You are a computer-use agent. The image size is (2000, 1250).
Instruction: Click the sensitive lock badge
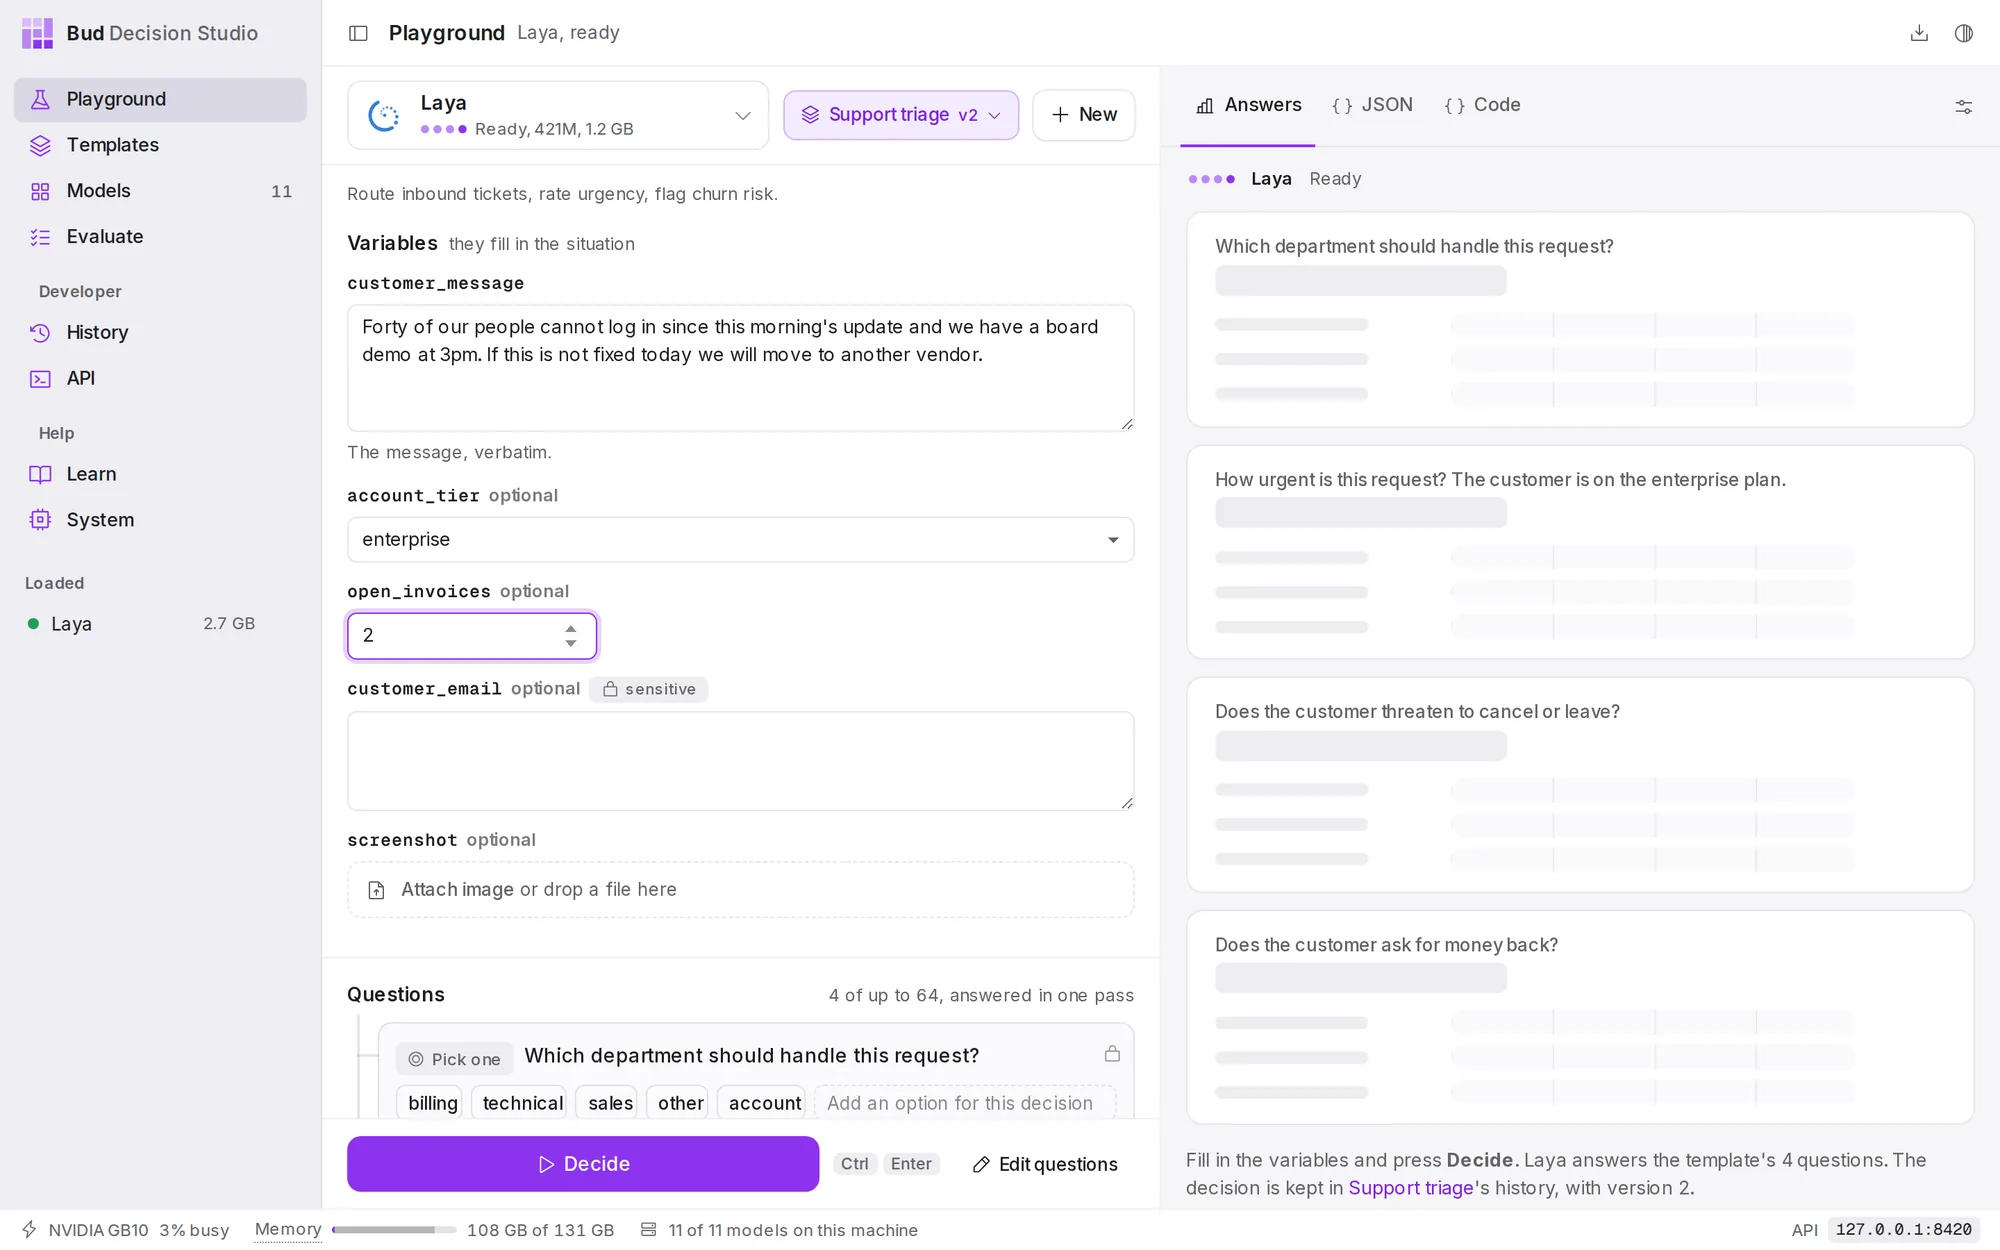(649, 689)
